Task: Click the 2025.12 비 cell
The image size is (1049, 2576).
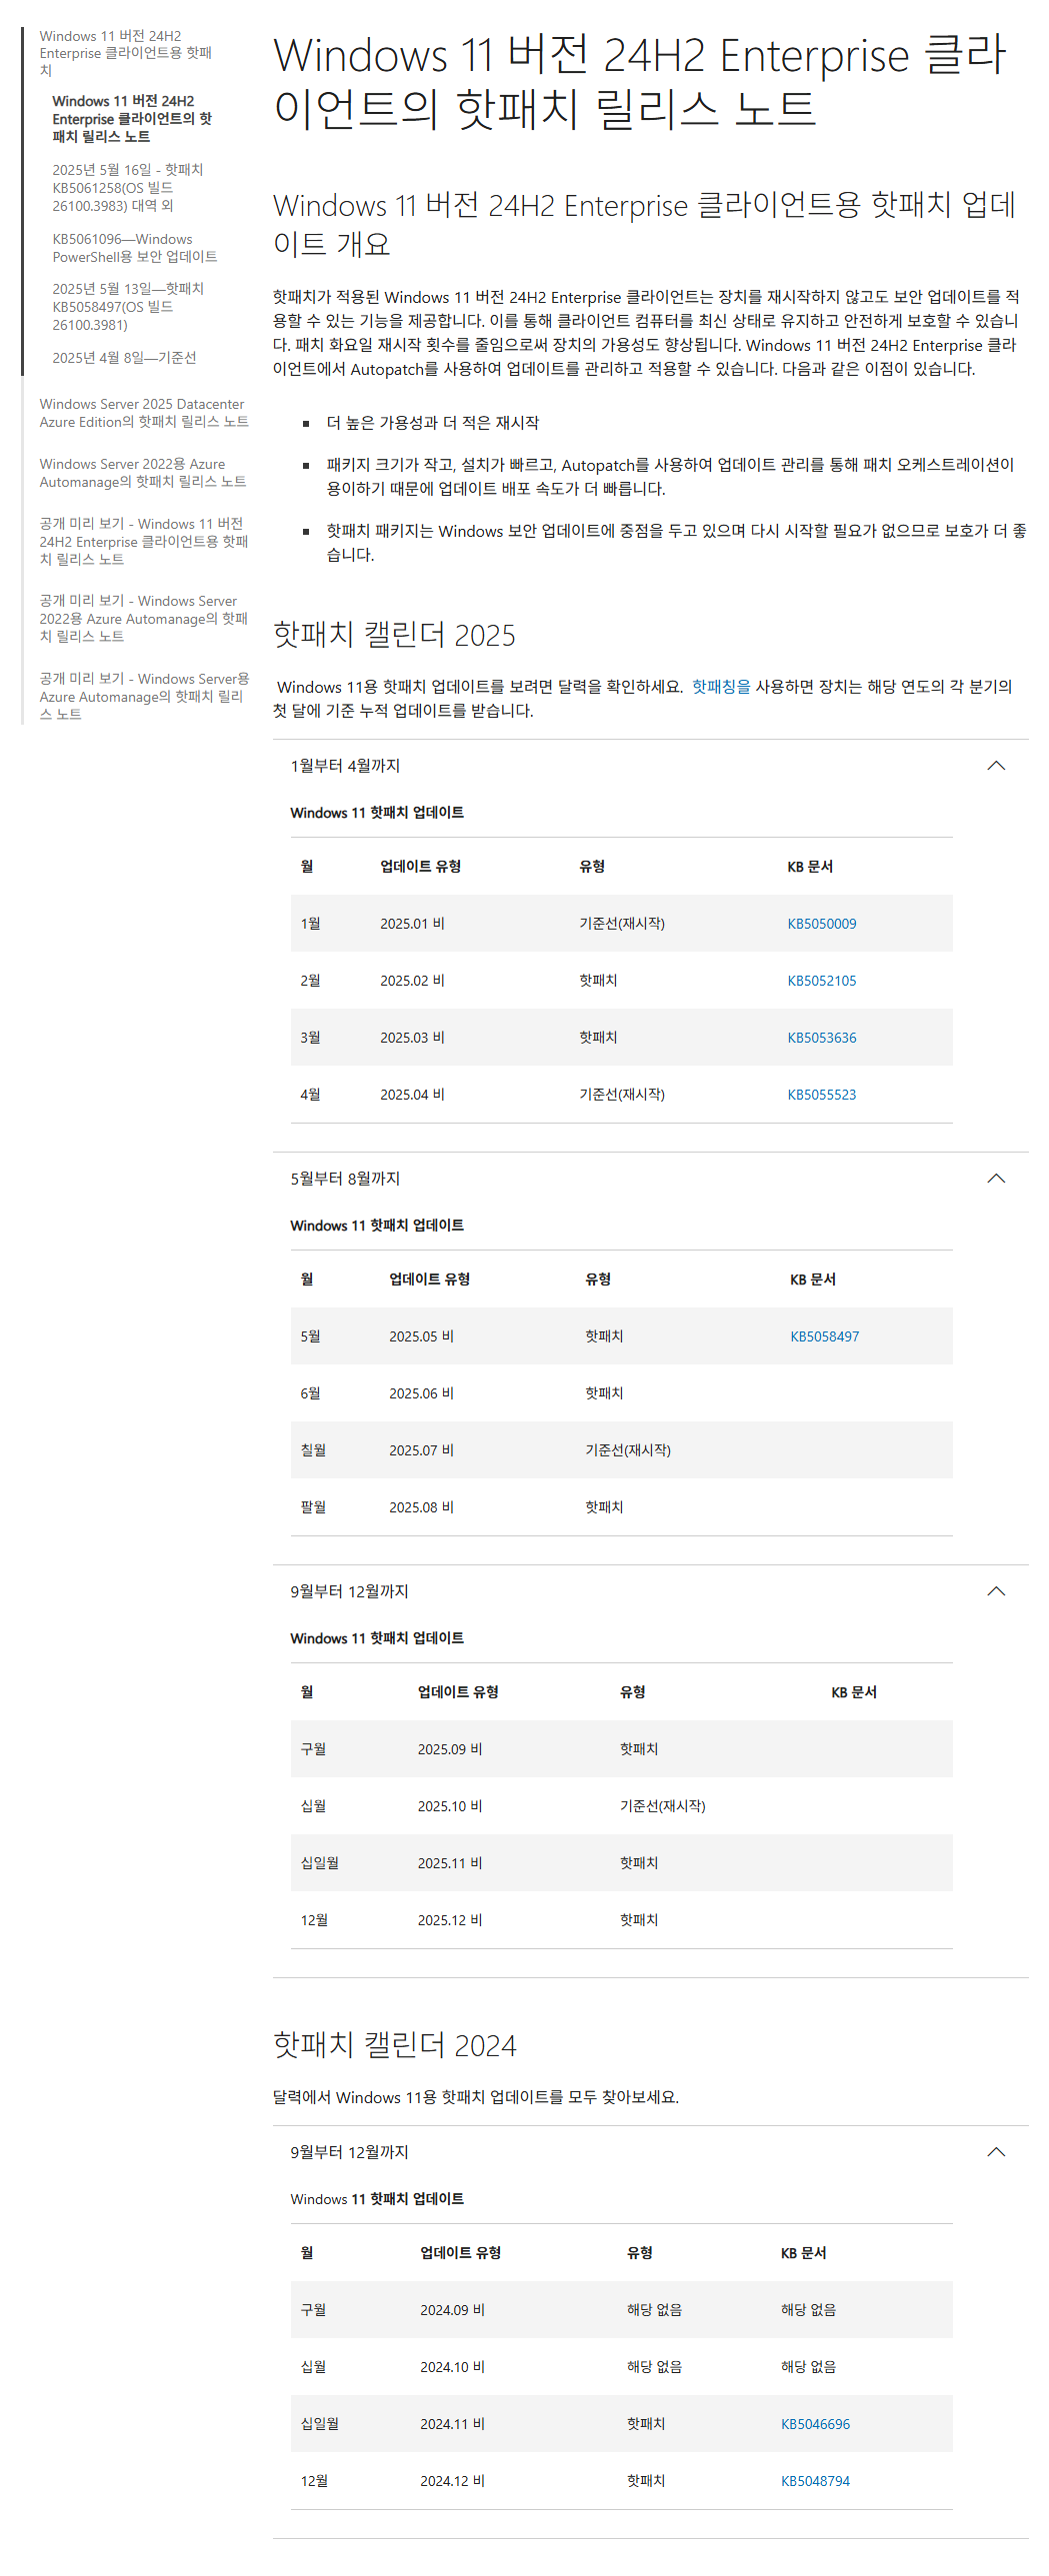Action: tap(450, 1921)
